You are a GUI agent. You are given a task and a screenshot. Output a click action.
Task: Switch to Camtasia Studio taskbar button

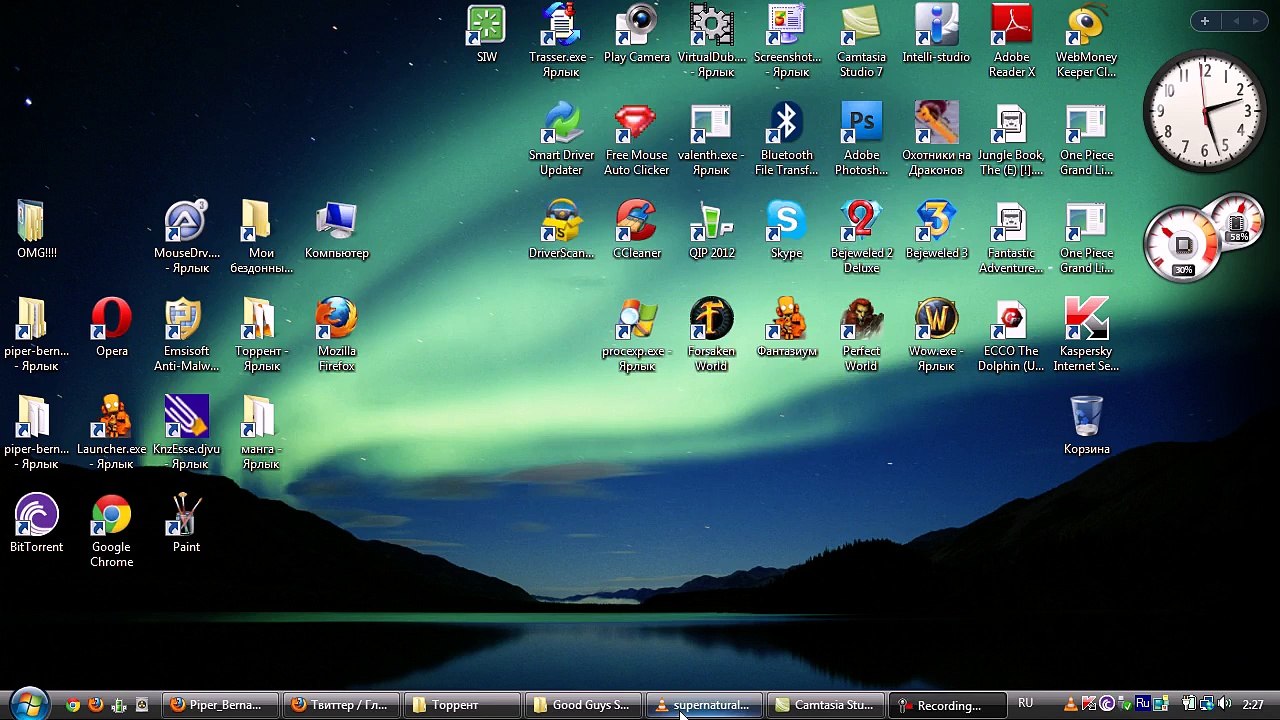point(826,705)
